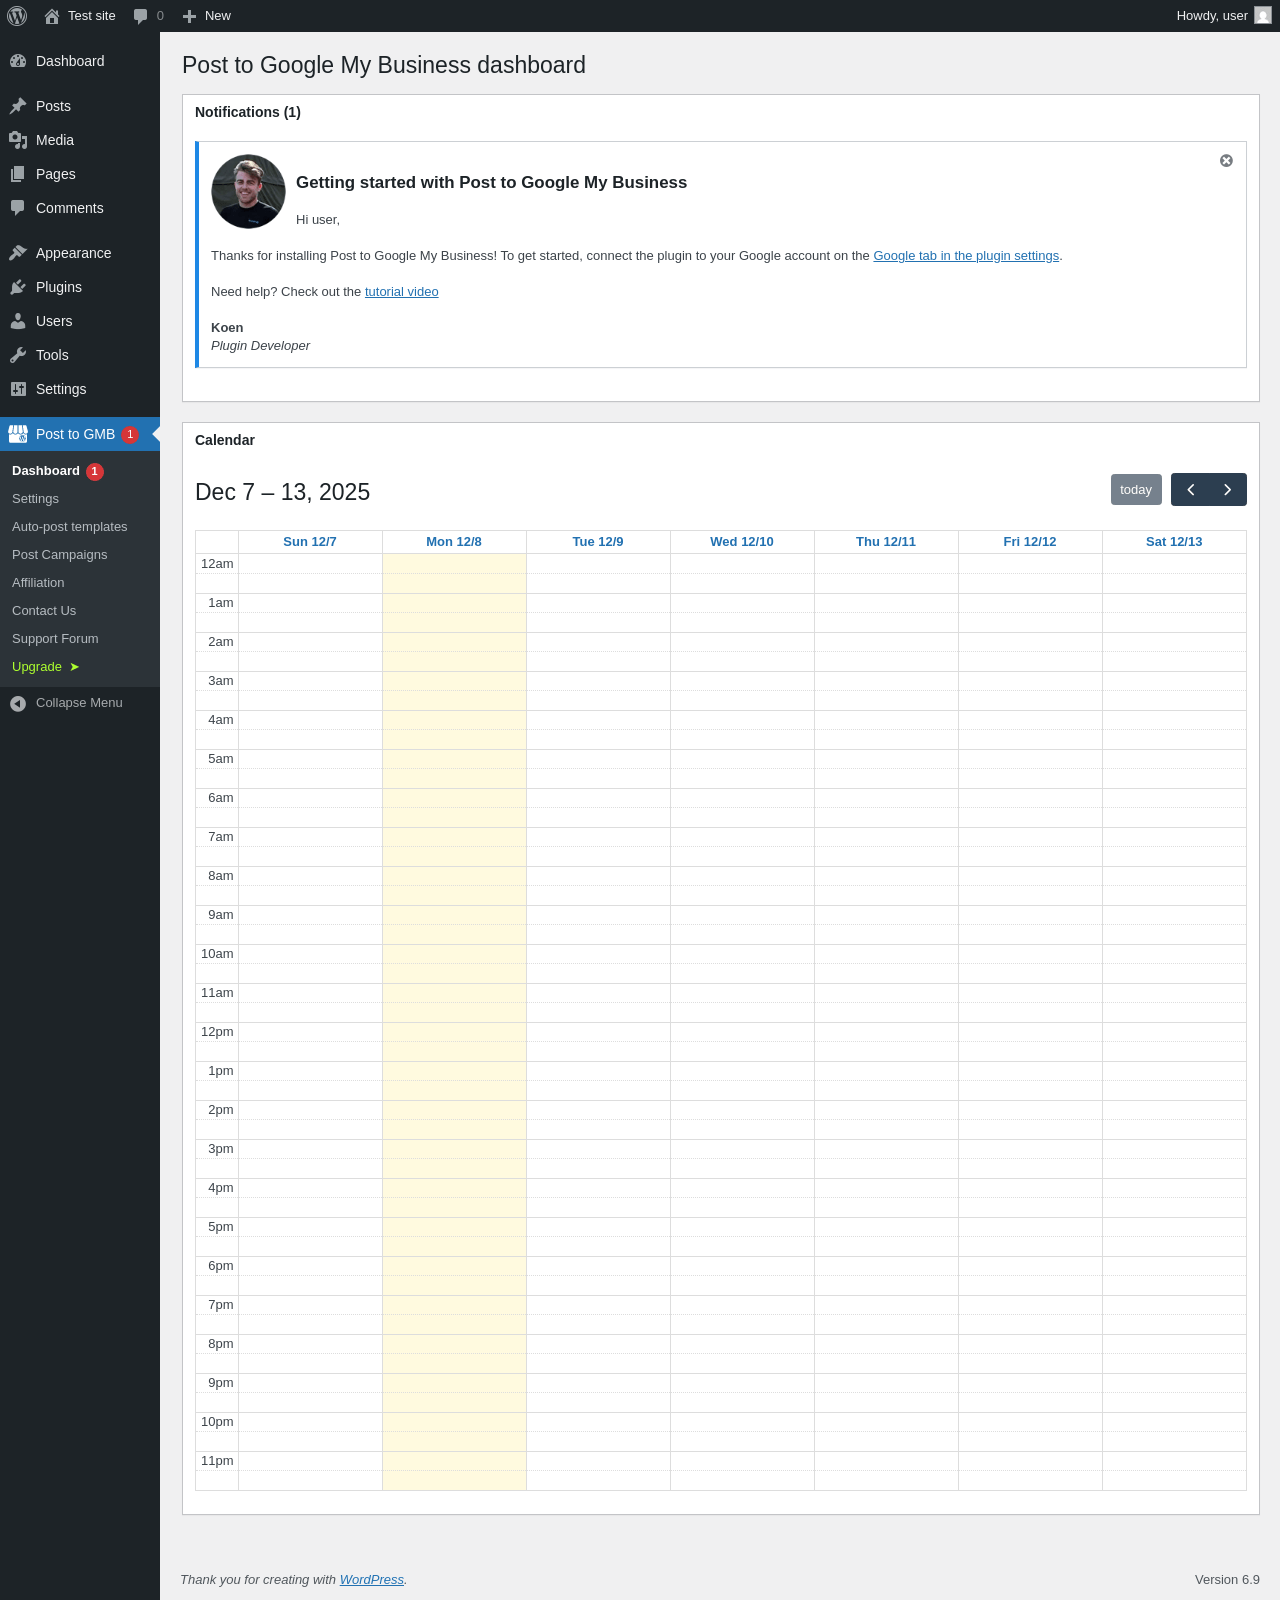Open the Post to GMB menu
This screenshot has height=1600, width=1280.
click(x=80, y=434)
